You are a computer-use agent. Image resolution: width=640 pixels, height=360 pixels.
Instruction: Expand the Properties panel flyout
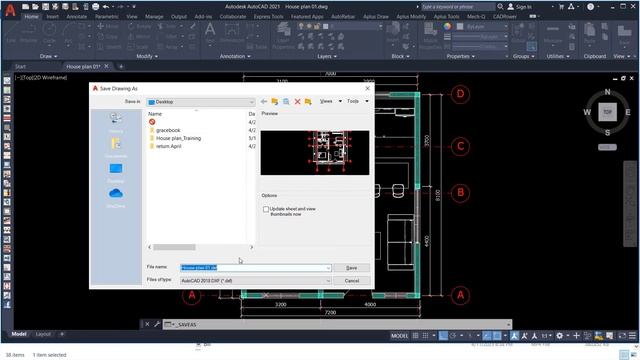click(x=460, y=56)
